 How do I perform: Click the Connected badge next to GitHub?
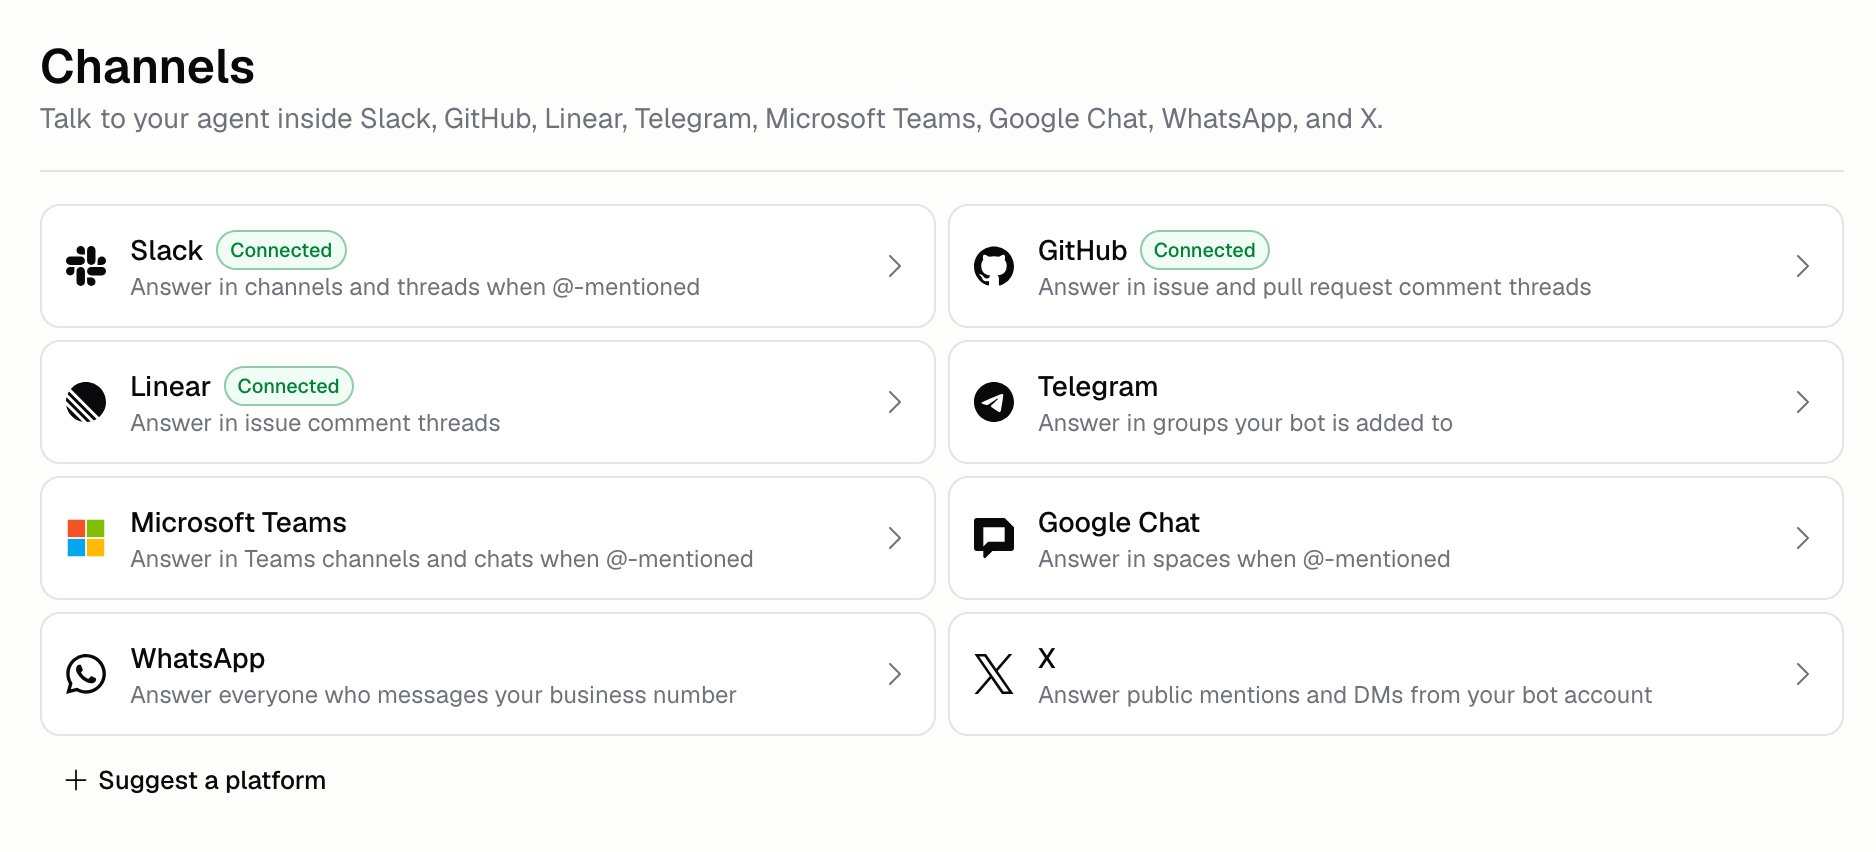(x=1205, y=250)
